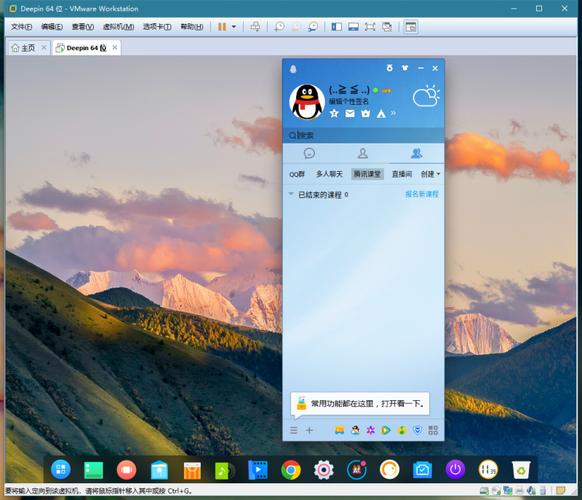Open Deepin Movie dock icon
This screenshot has height=500, width=582.
(x=258, y=470)
